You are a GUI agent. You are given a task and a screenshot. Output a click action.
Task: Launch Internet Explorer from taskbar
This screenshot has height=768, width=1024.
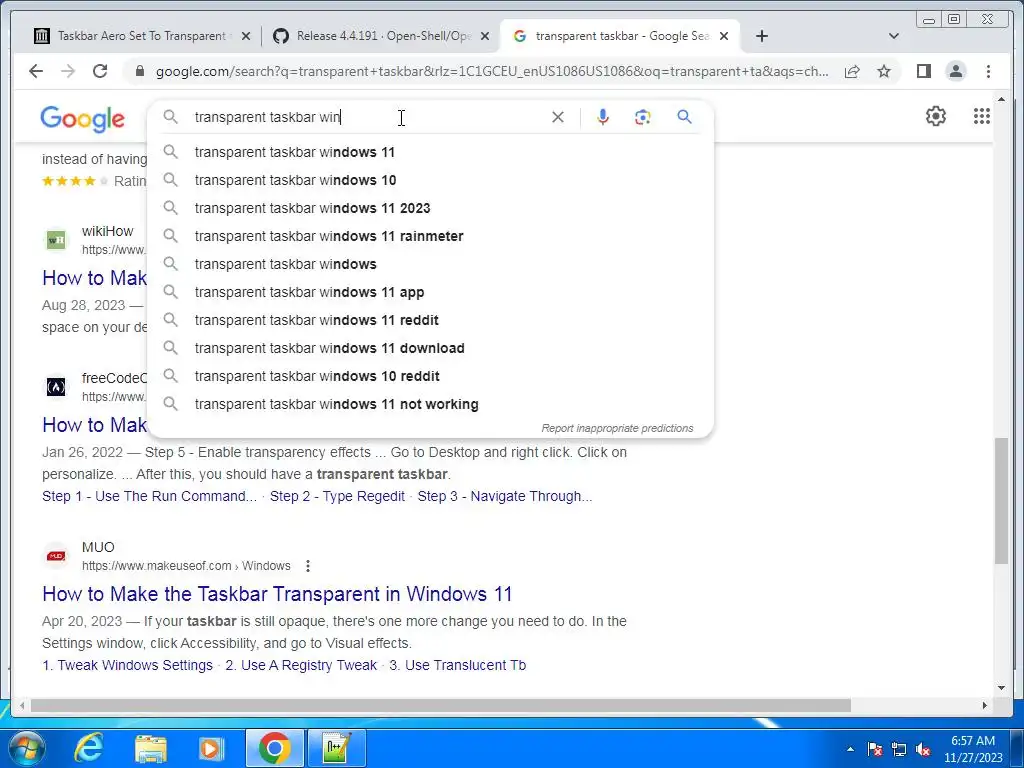[x=88, y=748]
